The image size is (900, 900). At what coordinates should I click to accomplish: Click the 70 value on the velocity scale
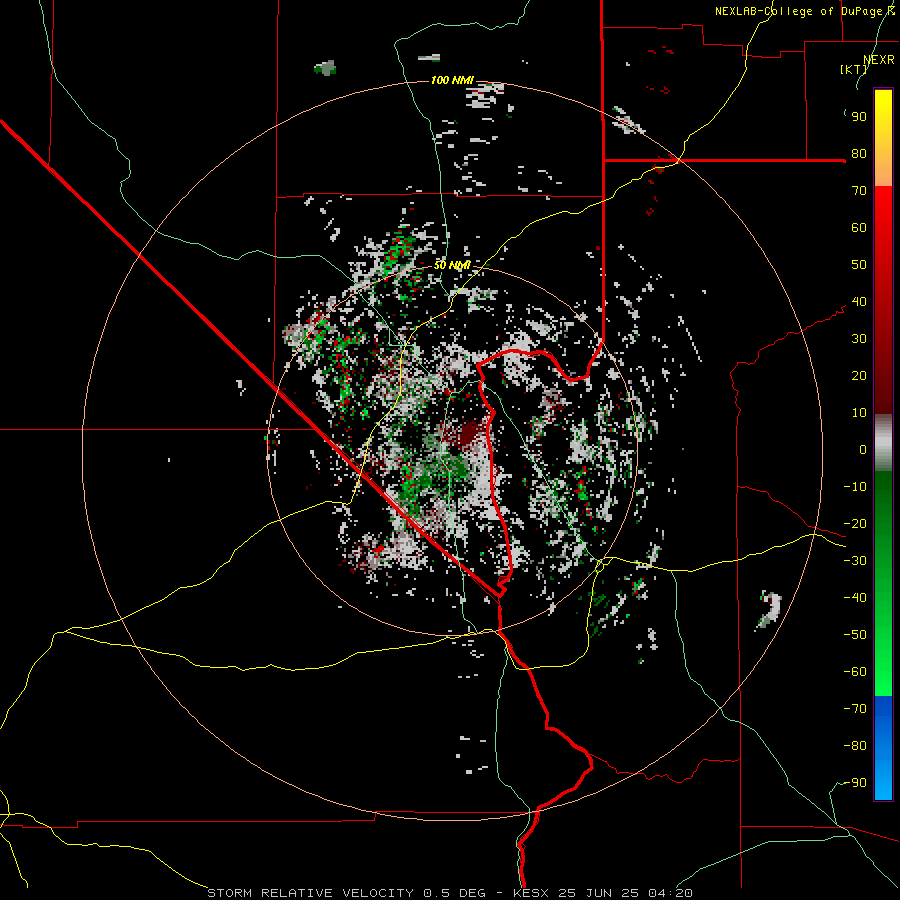click(859, 191)
